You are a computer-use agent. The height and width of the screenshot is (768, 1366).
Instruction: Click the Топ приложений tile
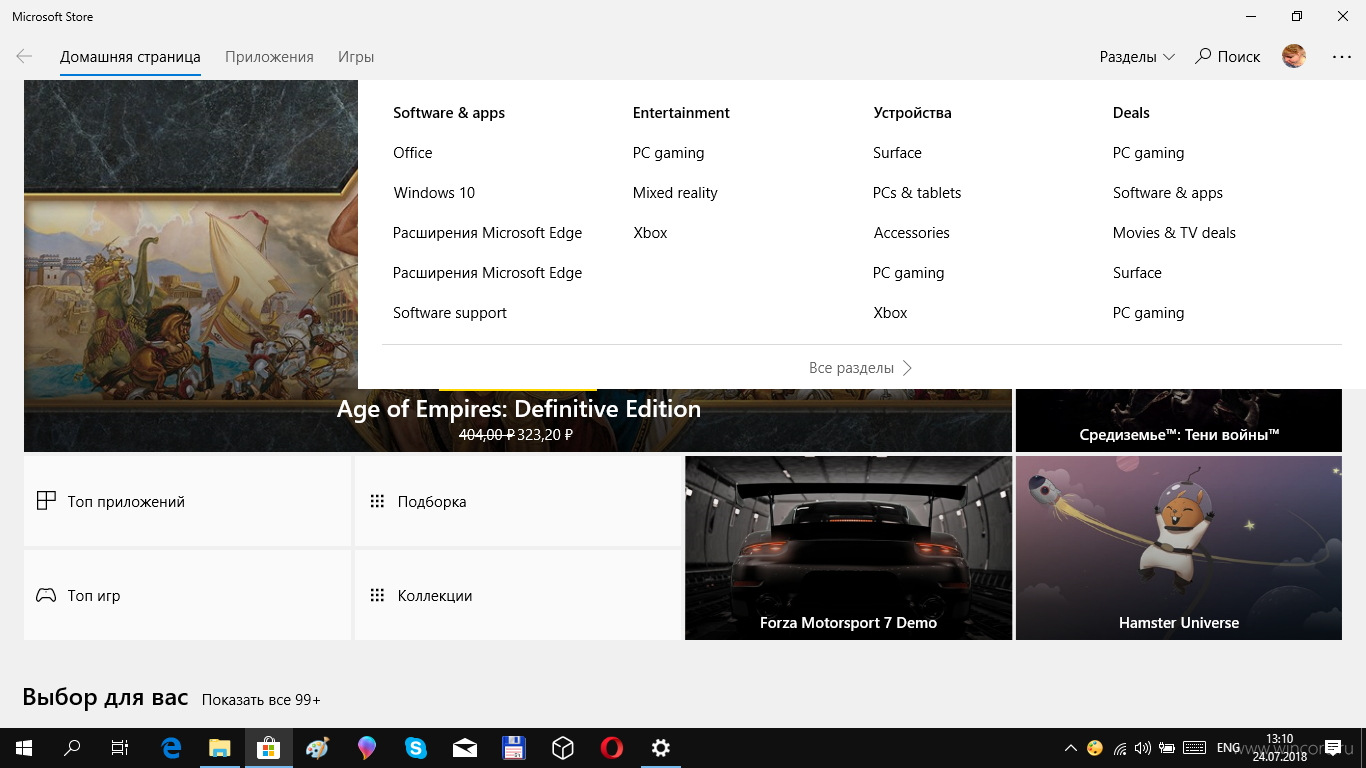(188, 501)
